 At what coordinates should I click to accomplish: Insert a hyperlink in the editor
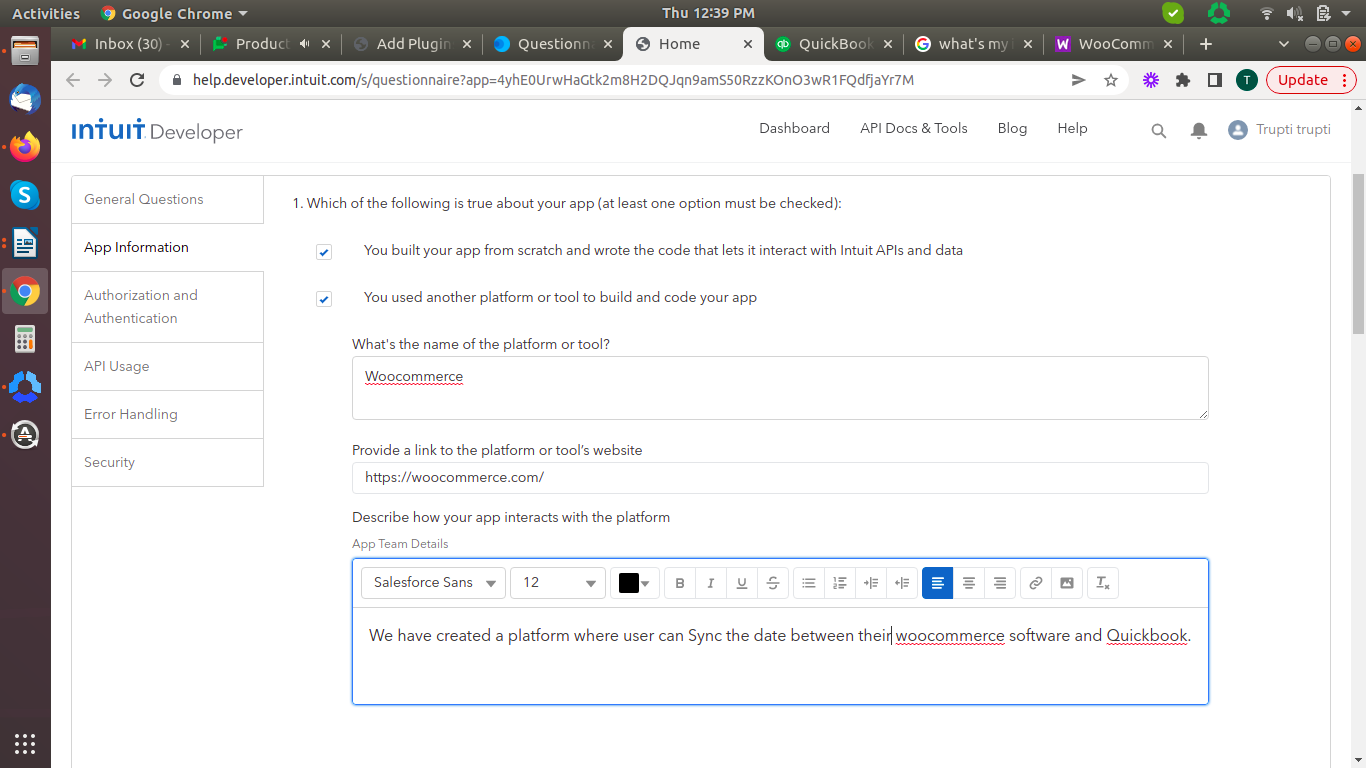[1036, 583]
